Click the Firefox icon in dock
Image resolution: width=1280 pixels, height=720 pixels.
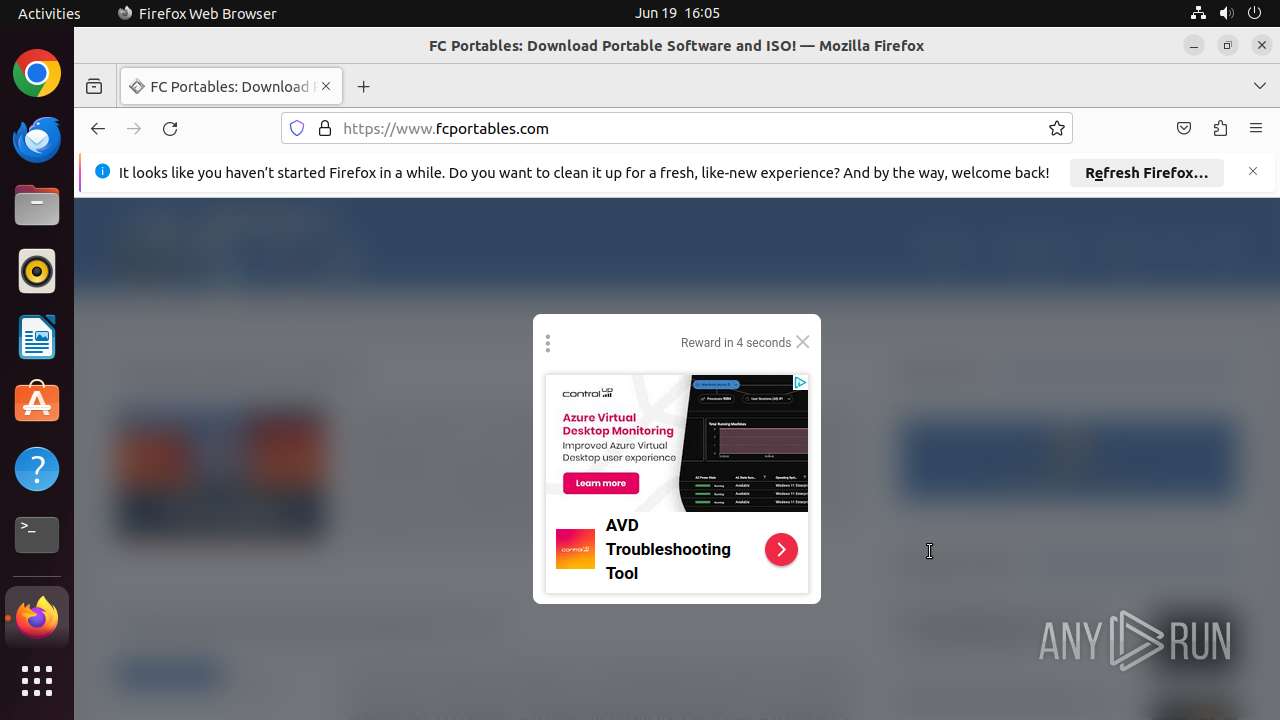pos(37,617)
